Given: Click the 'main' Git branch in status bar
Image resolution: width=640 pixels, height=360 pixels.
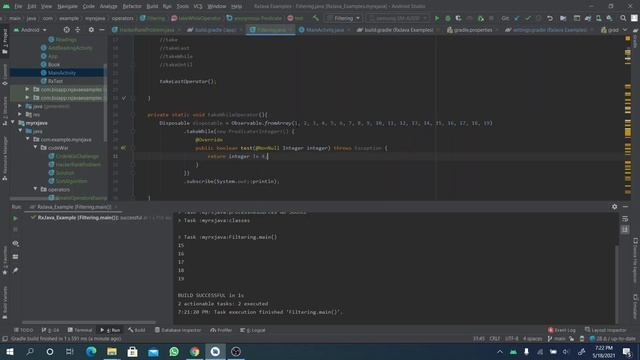Looking at the screenshot, I should coord(557,339).
